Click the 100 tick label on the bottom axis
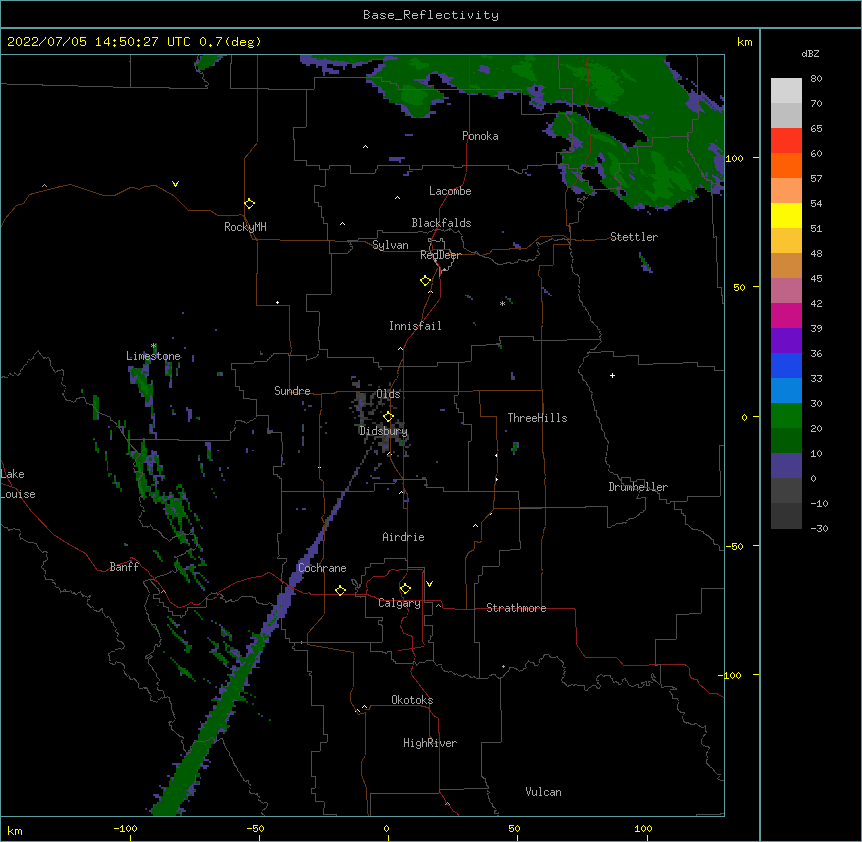This screenshot has width=862, height=842. 643,828
